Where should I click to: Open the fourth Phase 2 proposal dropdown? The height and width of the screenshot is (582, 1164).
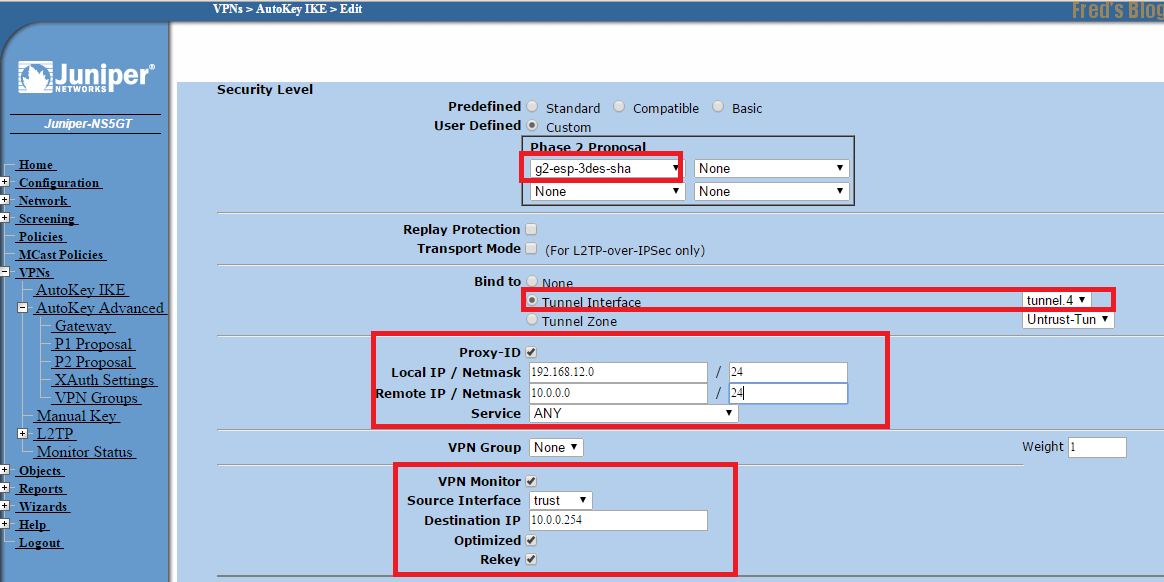[771, 192]
